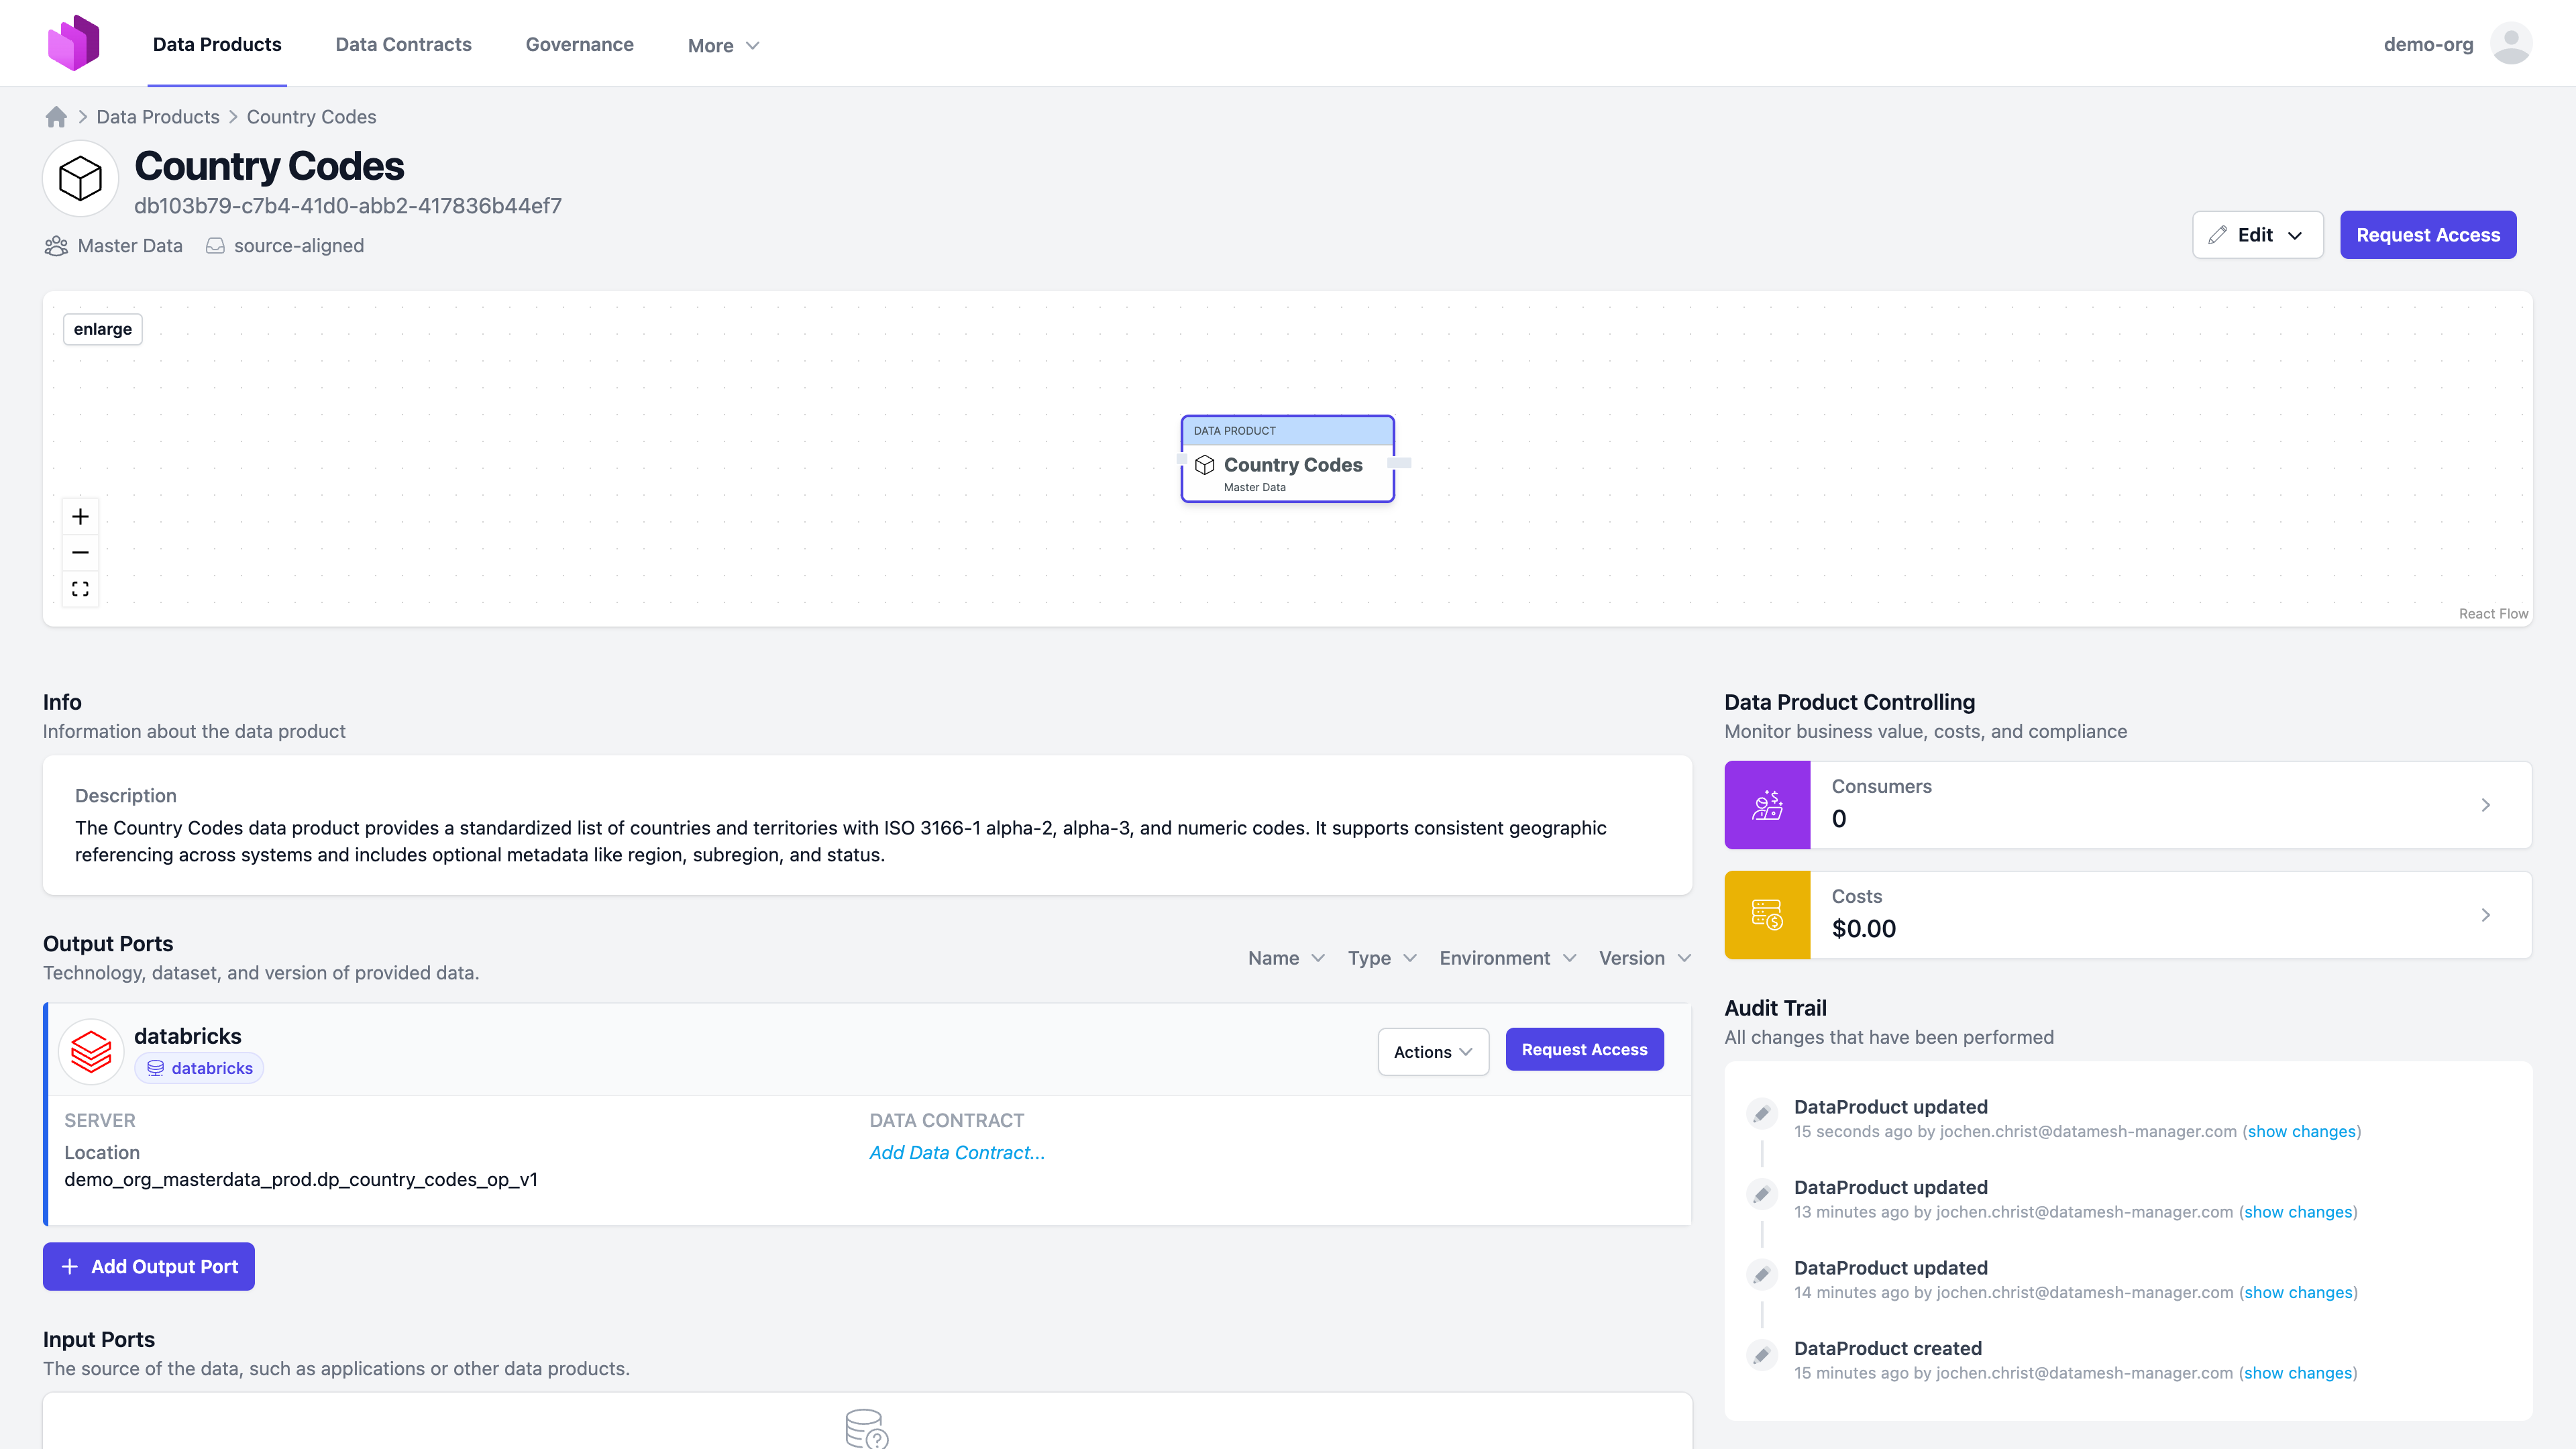Click the Add Data Contract link

coord(956,1152)
